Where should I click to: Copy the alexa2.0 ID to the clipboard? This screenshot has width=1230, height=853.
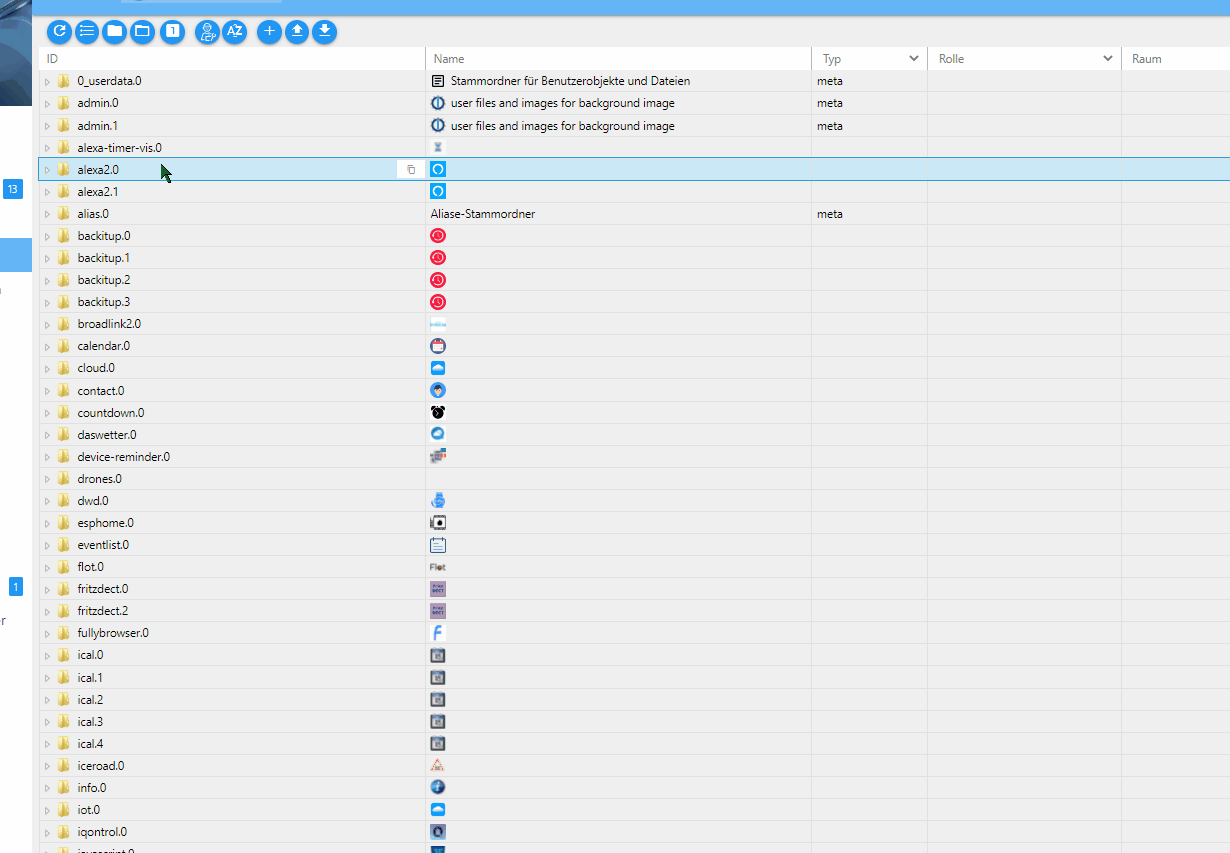pyautogui.click(x=411, y=170)
